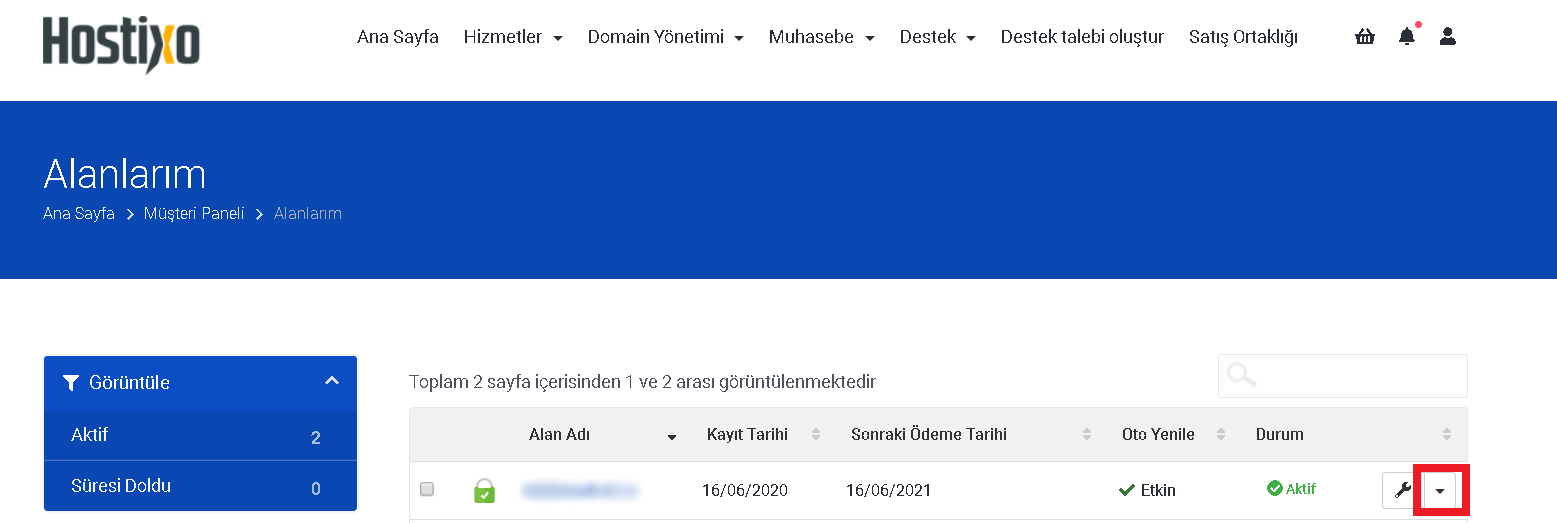The width and height of the screenshot is (1557, 523).
Task: Click the domain search field
Action: (x=1343, y=376)
